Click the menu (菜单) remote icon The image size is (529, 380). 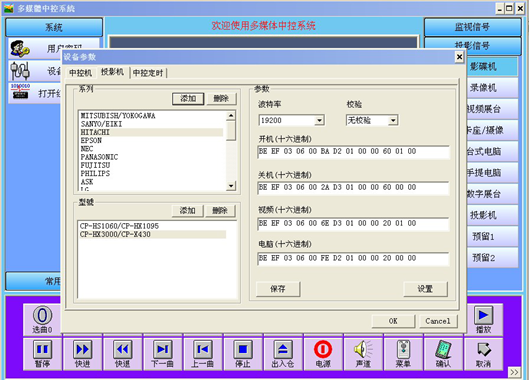pos(403,349)
